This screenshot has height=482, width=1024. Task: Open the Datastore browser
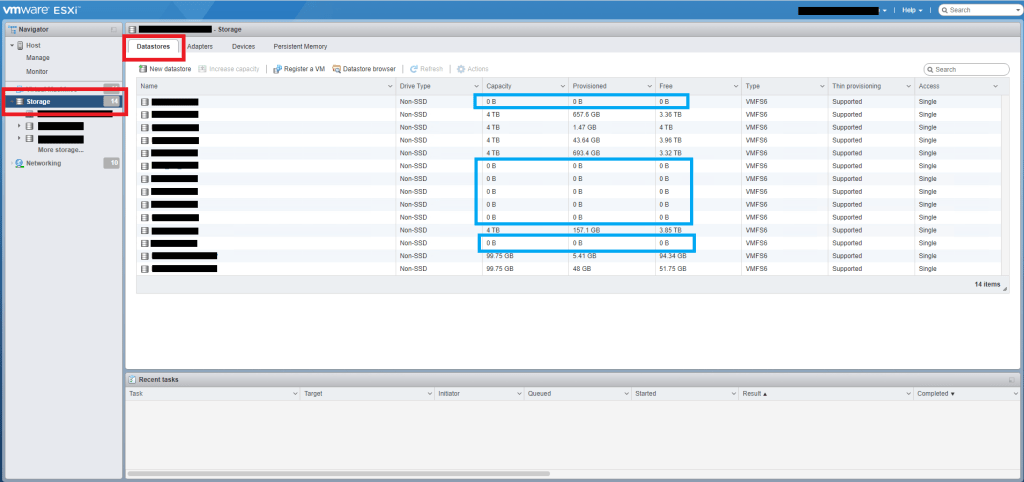[337, 69]
